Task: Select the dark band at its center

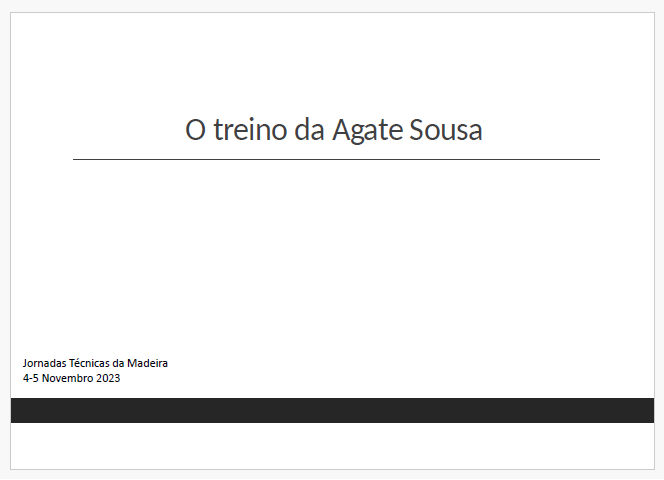Action: [332, 410]
